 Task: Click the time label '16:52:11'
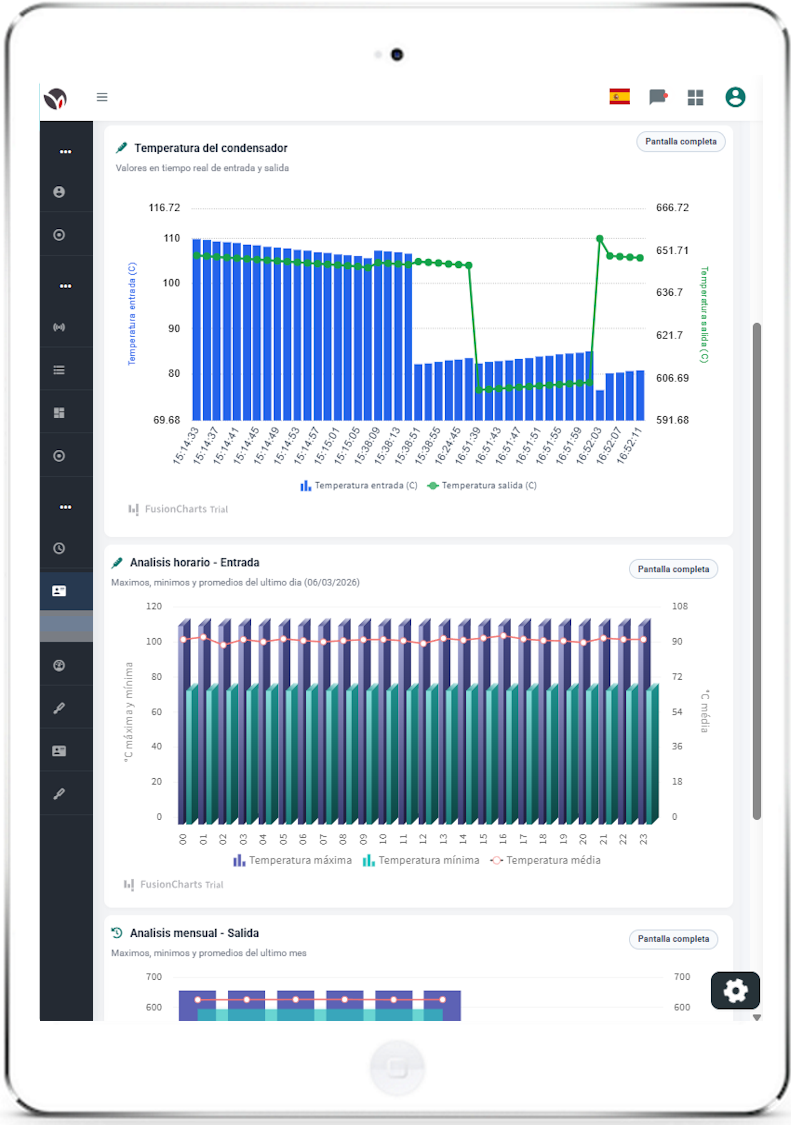pos(629,446)
